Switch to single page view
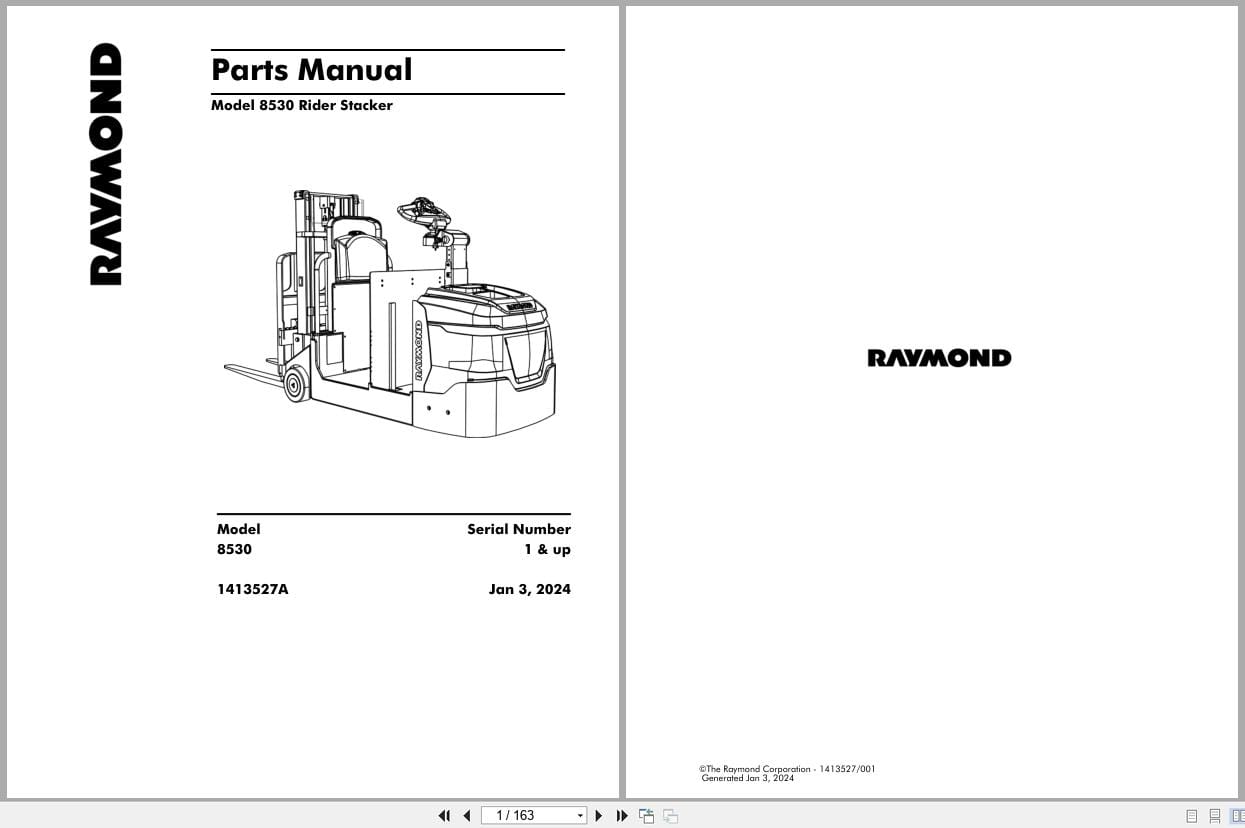This screenshot has width=1245, height=828. (1191, 816)
